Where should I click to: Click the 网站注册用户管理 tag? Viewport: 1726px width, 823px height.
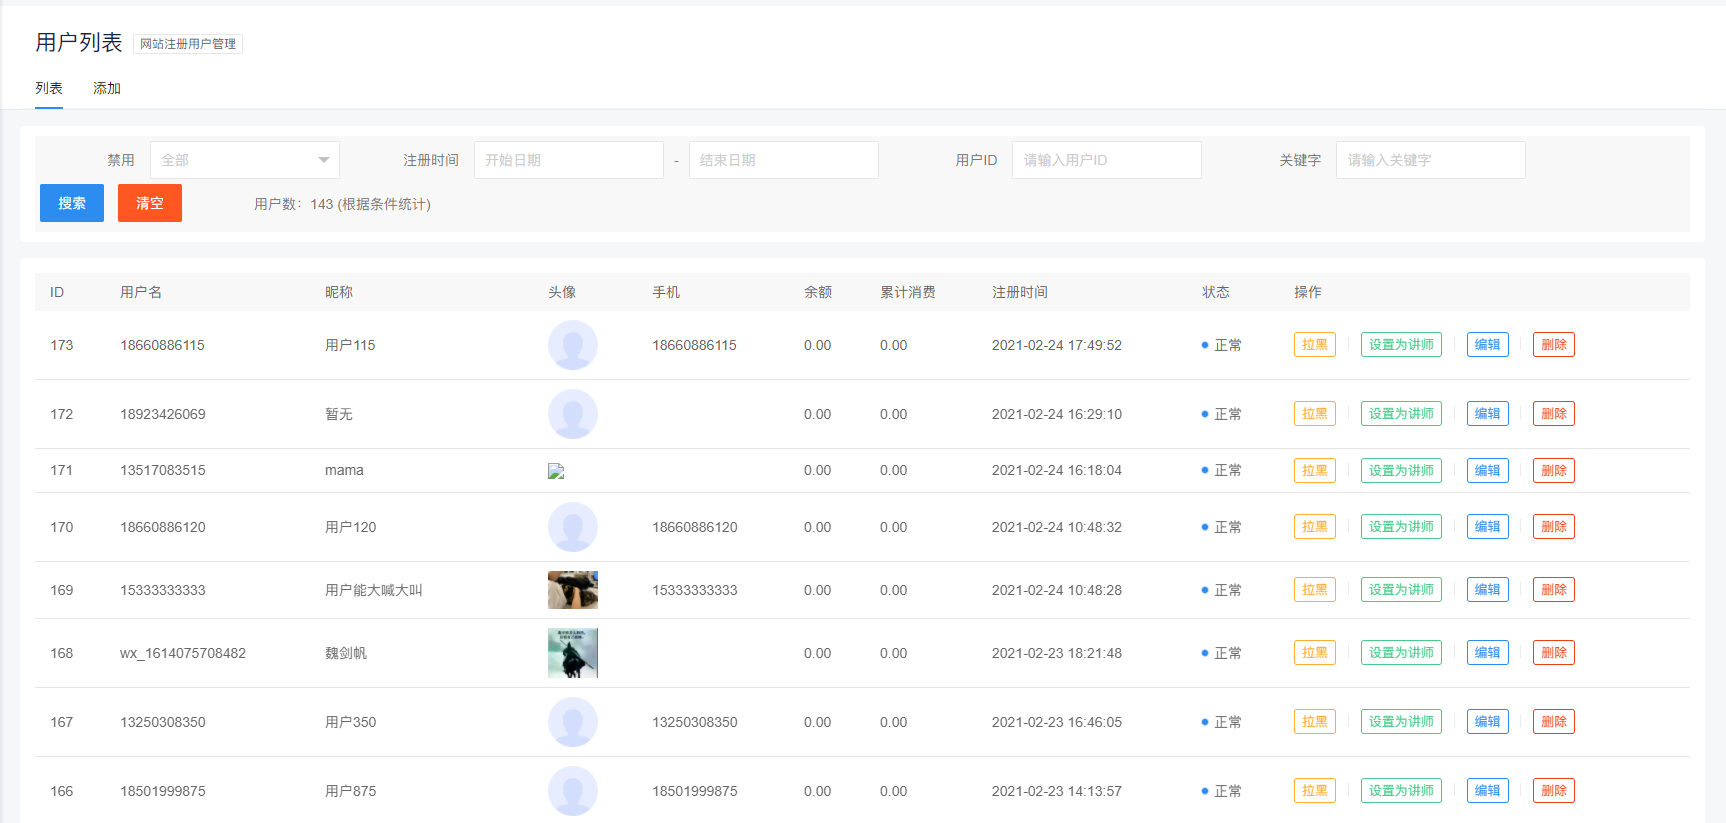(188, 44)
